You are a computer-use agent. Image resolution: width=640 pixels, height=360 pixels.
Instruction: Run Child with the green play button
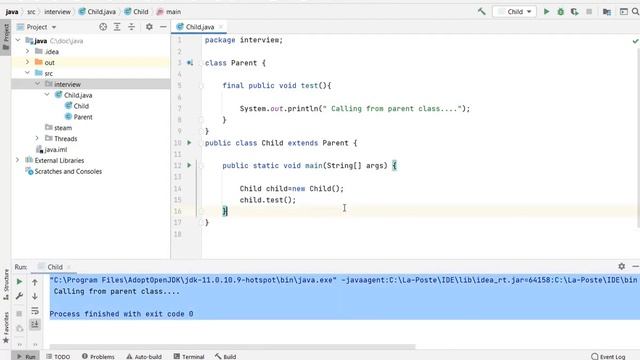pos(547,11)
